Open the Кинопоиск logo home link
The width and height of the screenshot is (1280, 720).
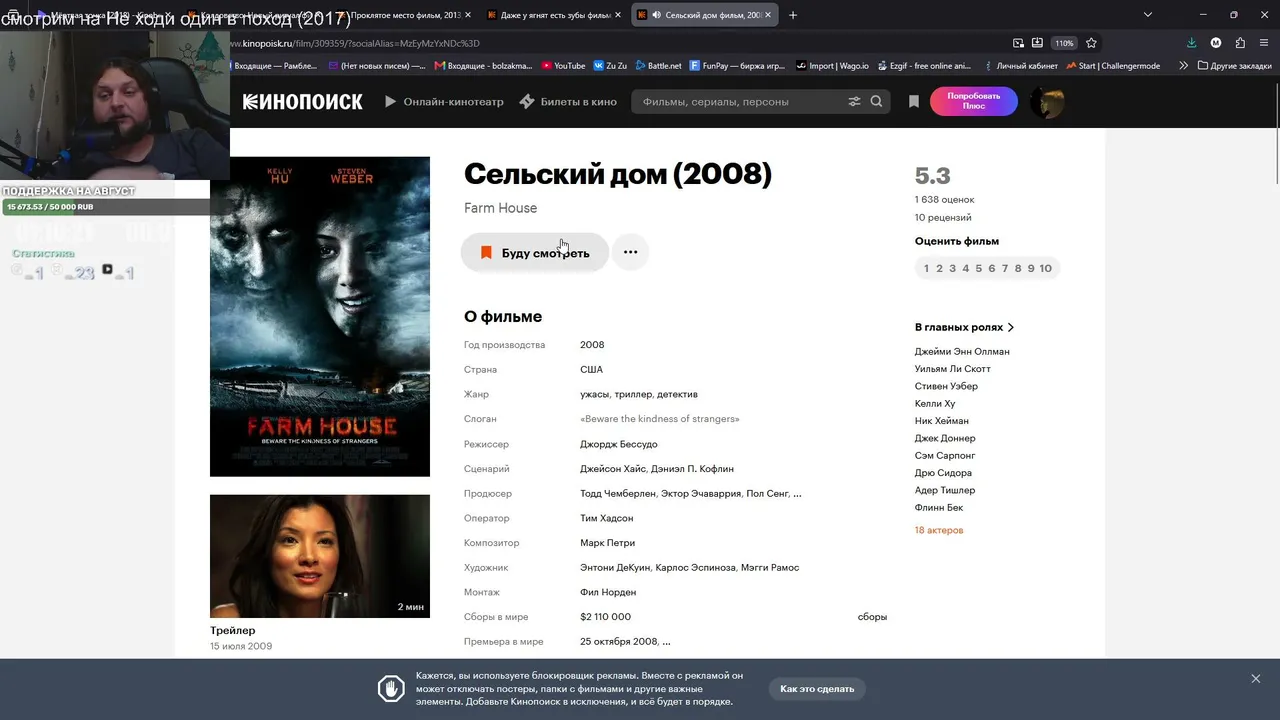(302, 102)
